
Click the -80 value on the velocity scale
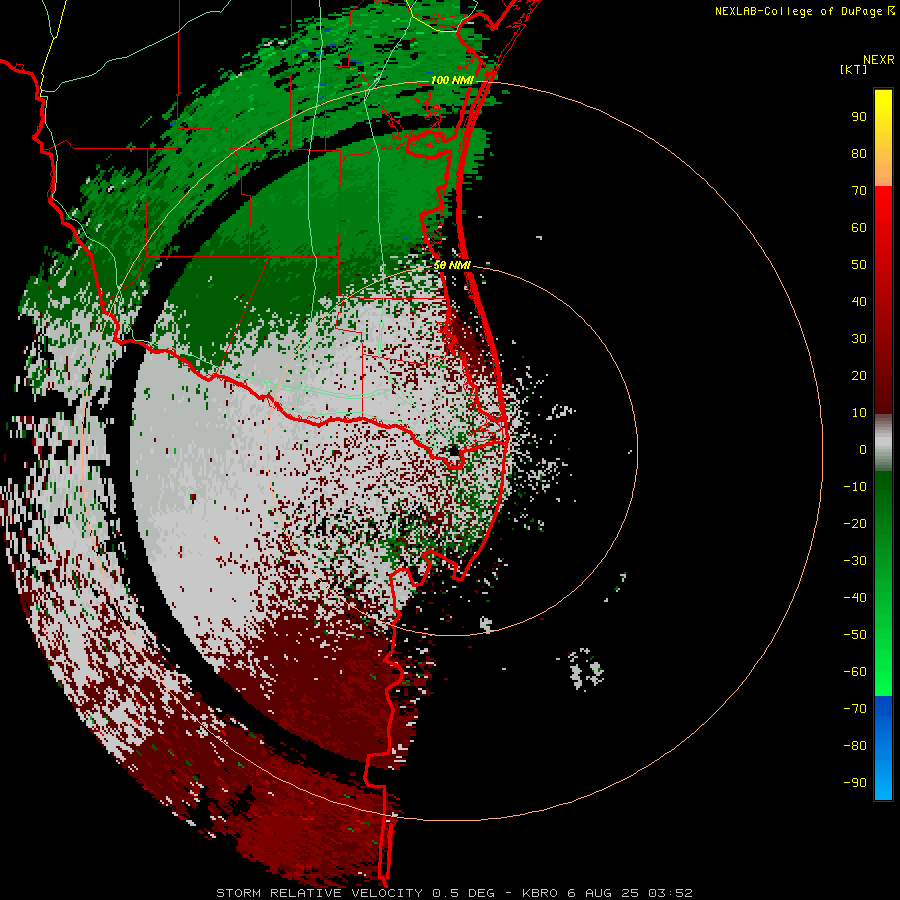coord(855,746)
